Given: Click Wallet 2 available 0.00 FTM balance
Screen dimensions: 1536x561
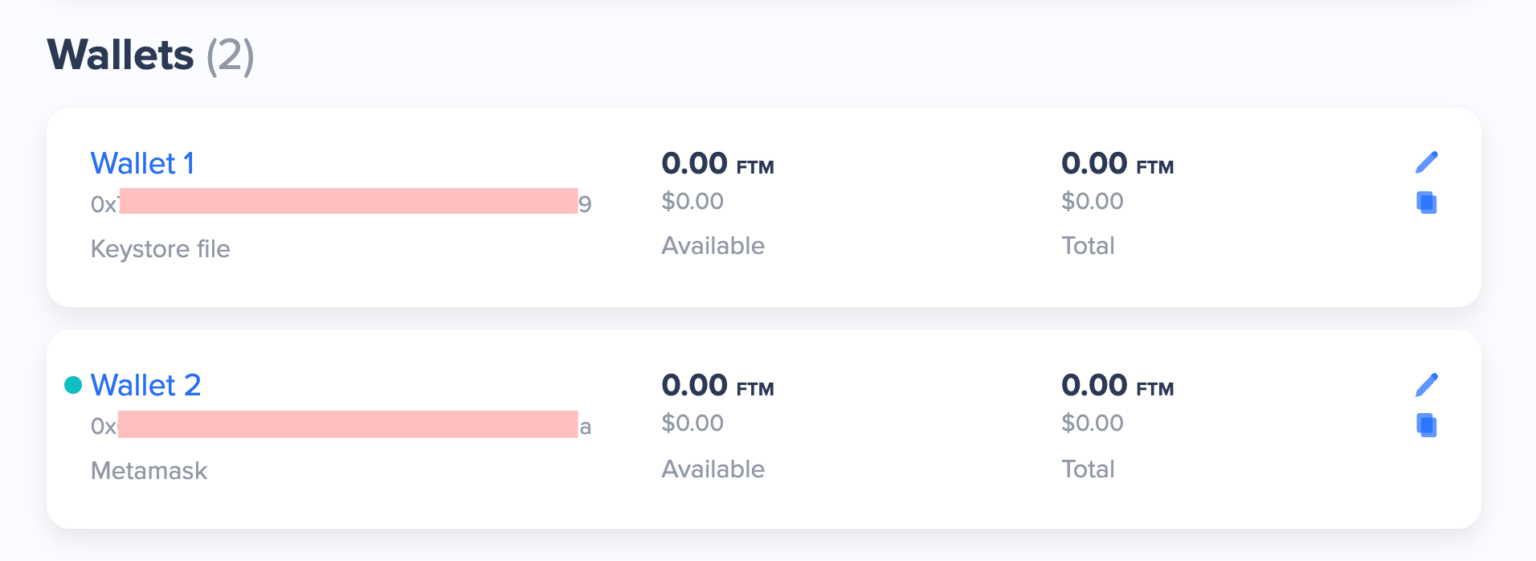Looking at the screenshot, I should pos(717,385).
